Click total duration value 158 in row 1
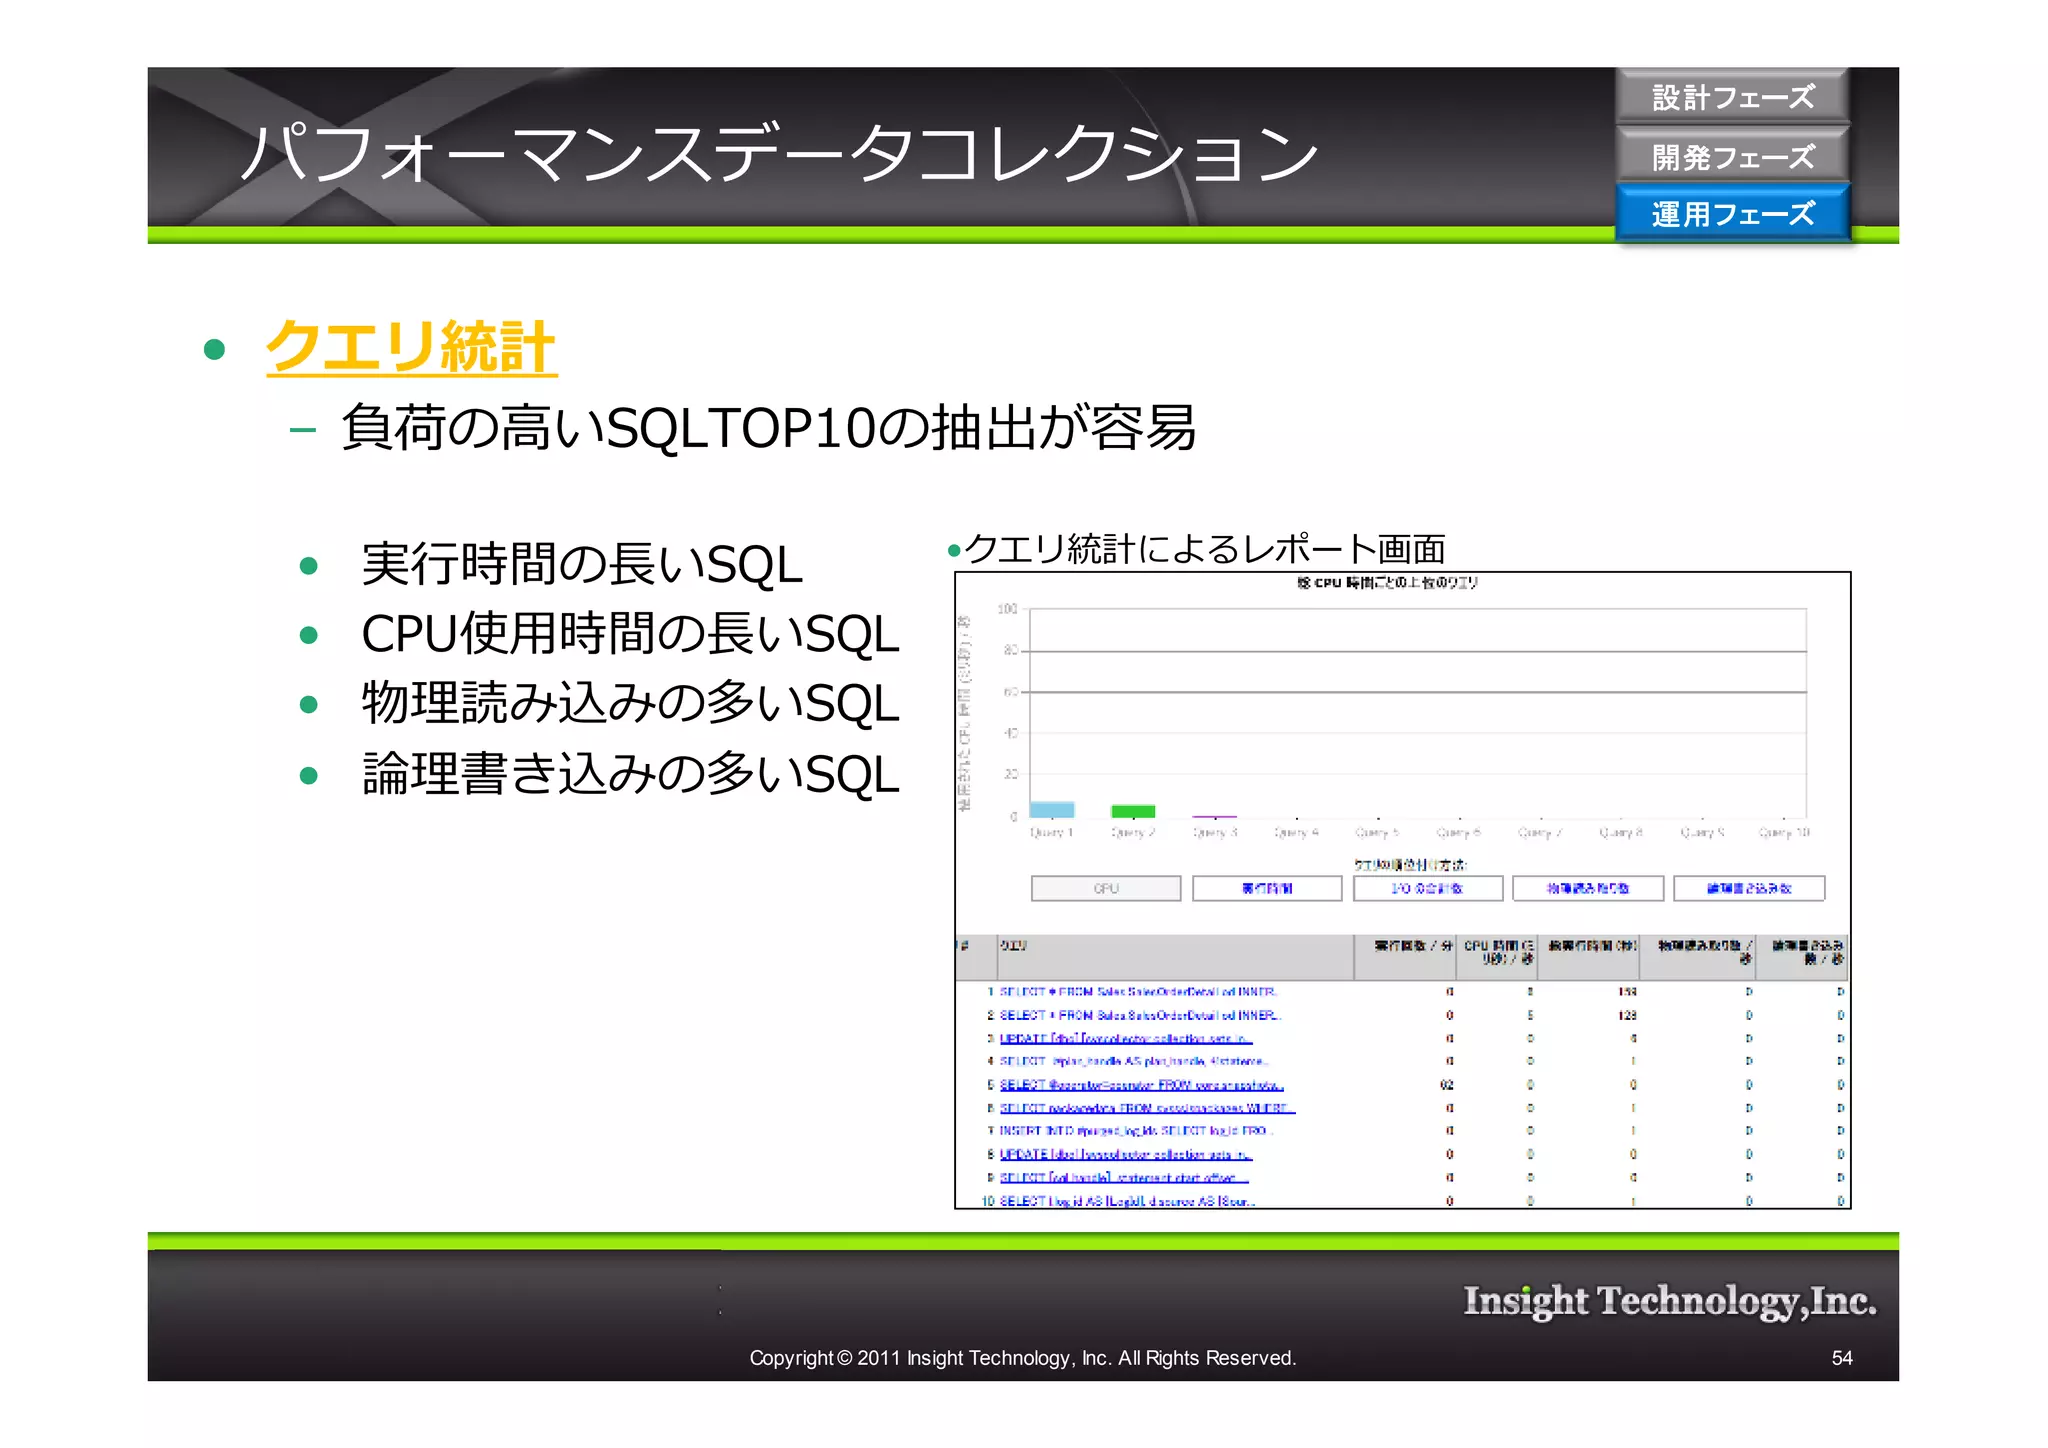This screenshot has width=2048, height=1448. click(x=1627, y=992)
